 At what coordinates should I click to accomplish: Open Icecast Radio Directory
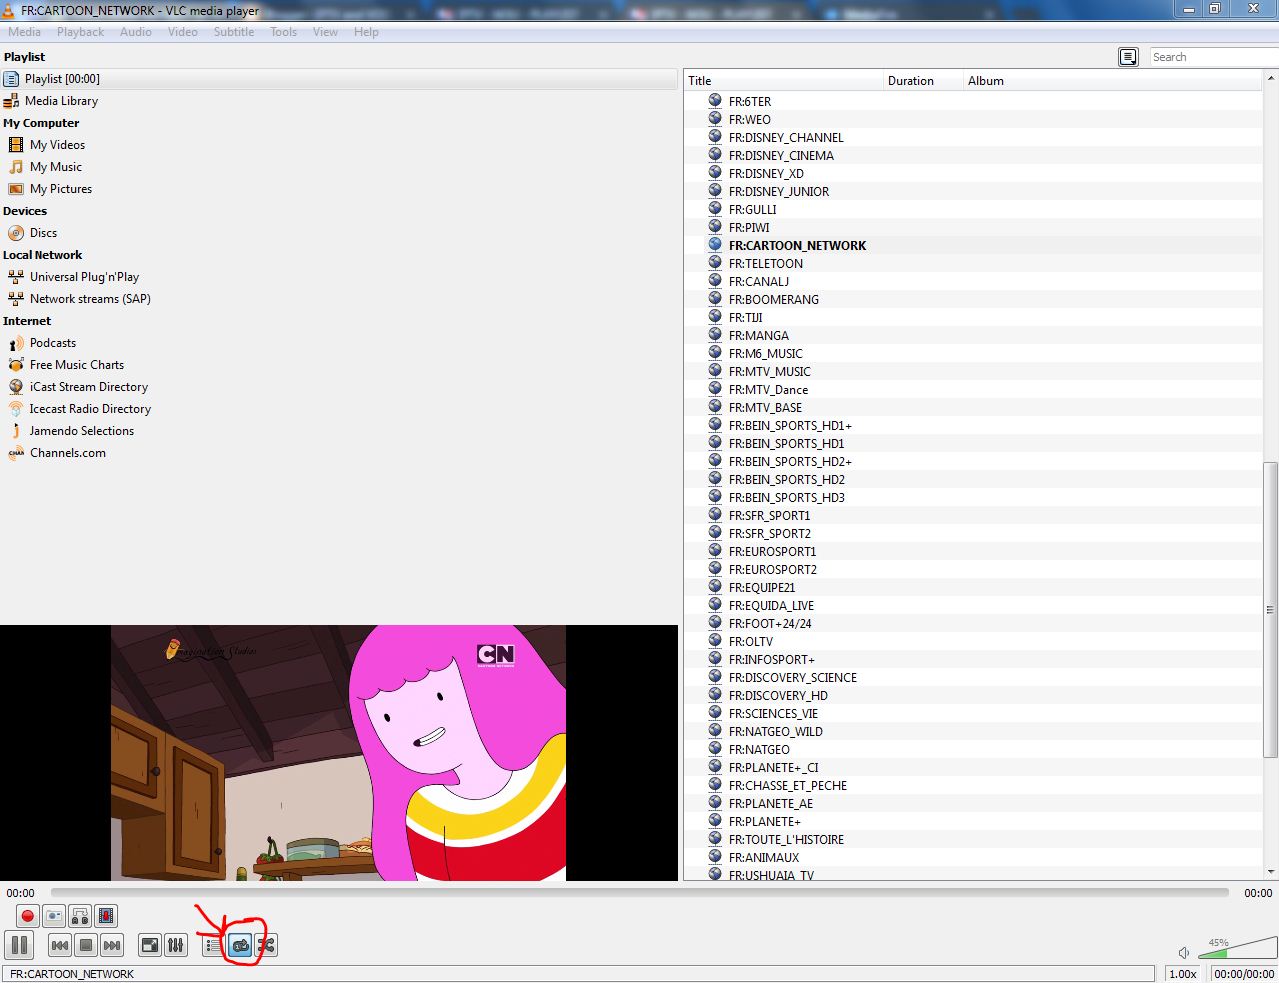coord(90,409)
